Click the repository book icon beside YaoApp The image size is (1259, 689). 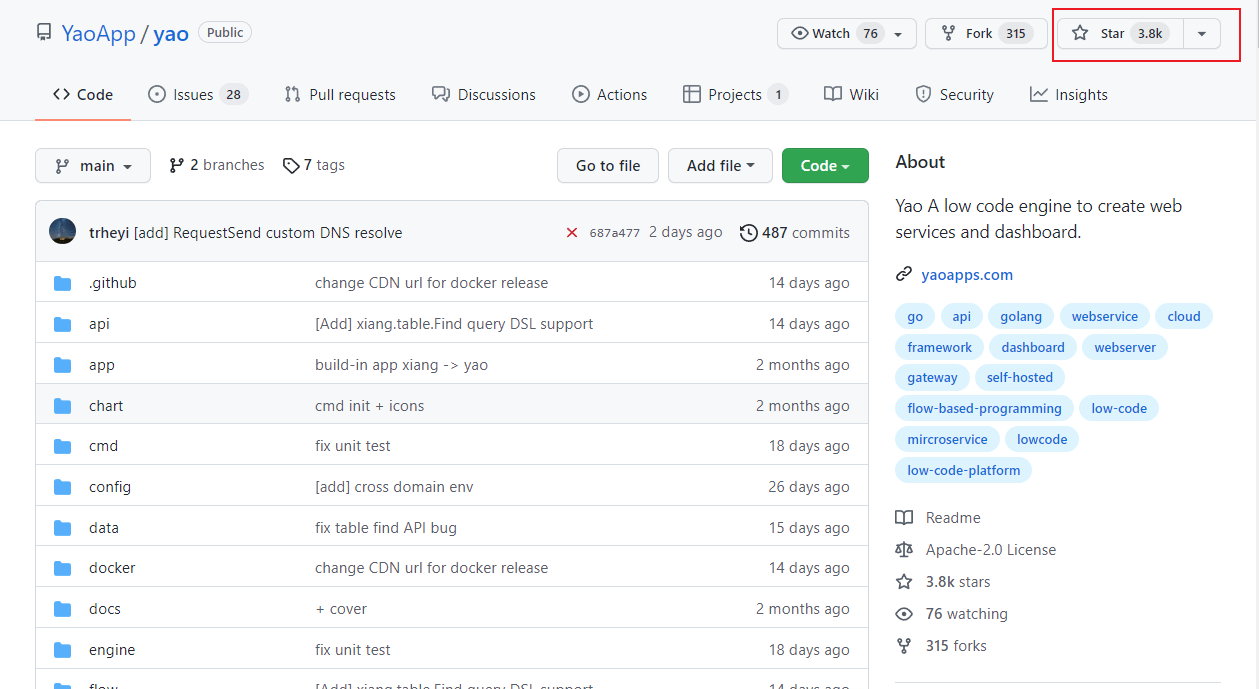click(x=44, y=33)
